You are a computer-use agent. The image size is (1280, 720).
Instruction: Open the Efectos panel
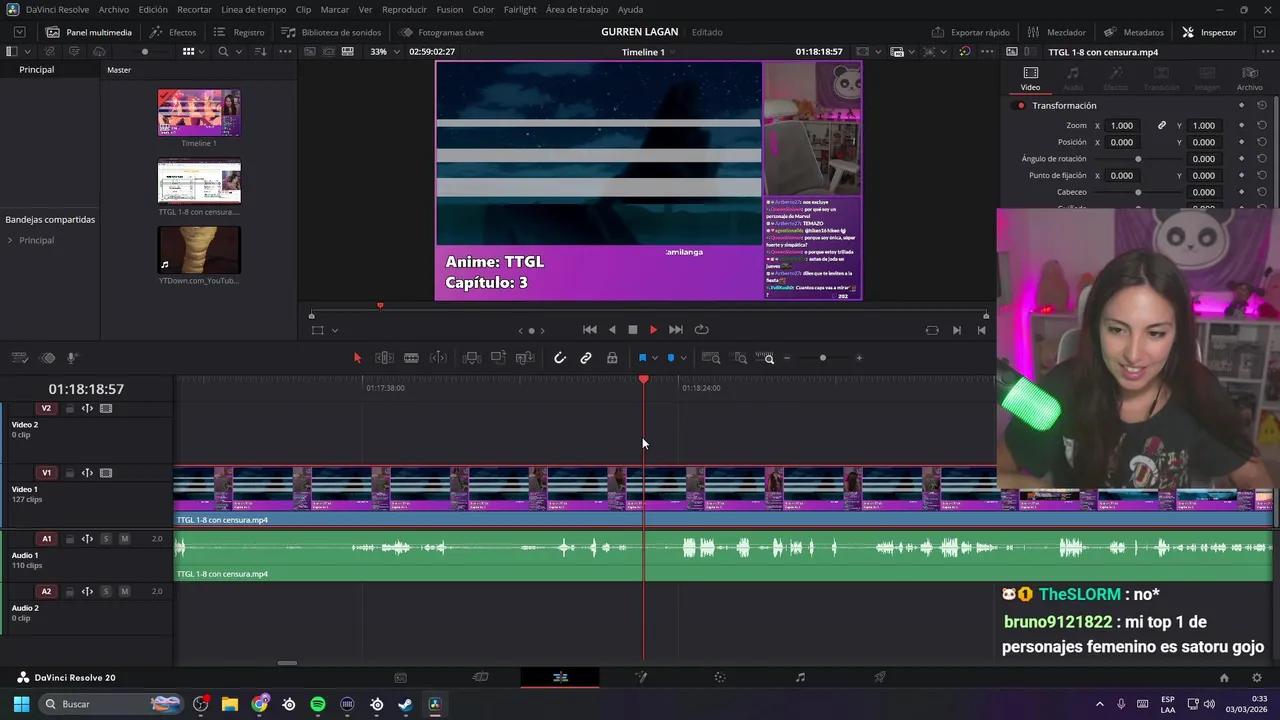(x=173, y=32)
